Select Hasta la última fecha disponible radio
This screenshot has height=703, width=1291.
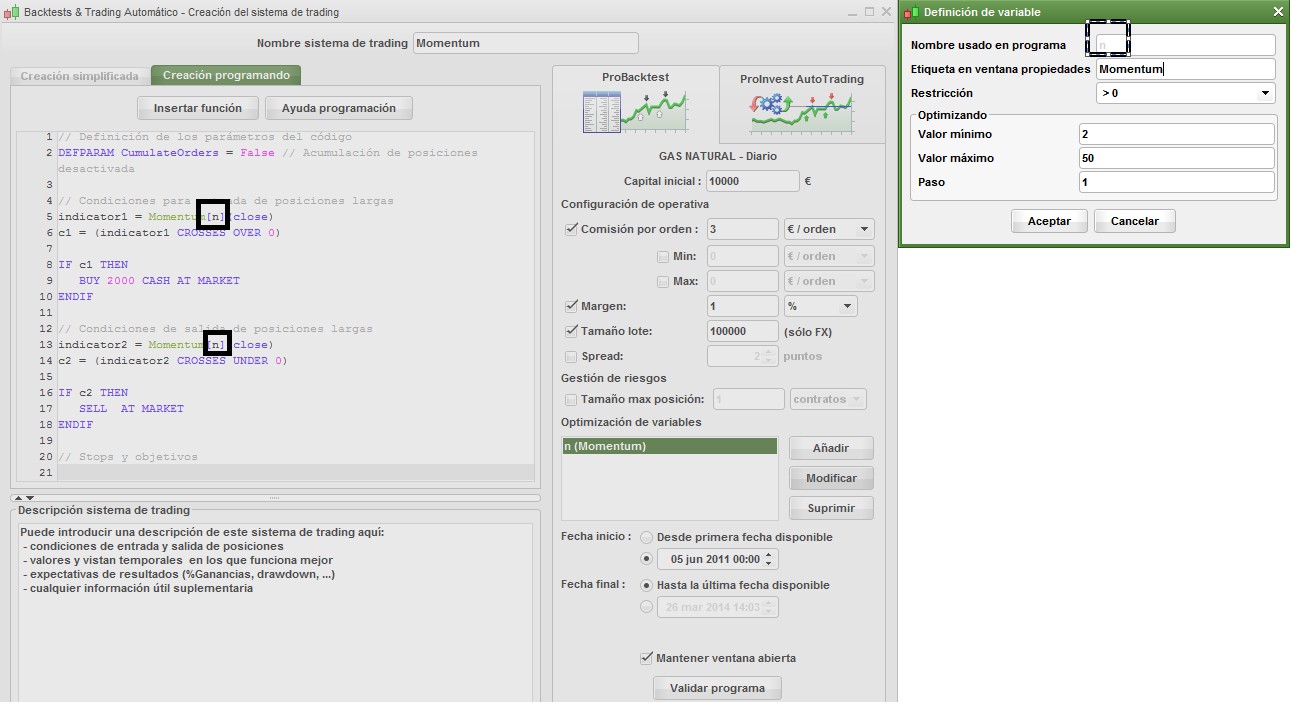point(646,585)
